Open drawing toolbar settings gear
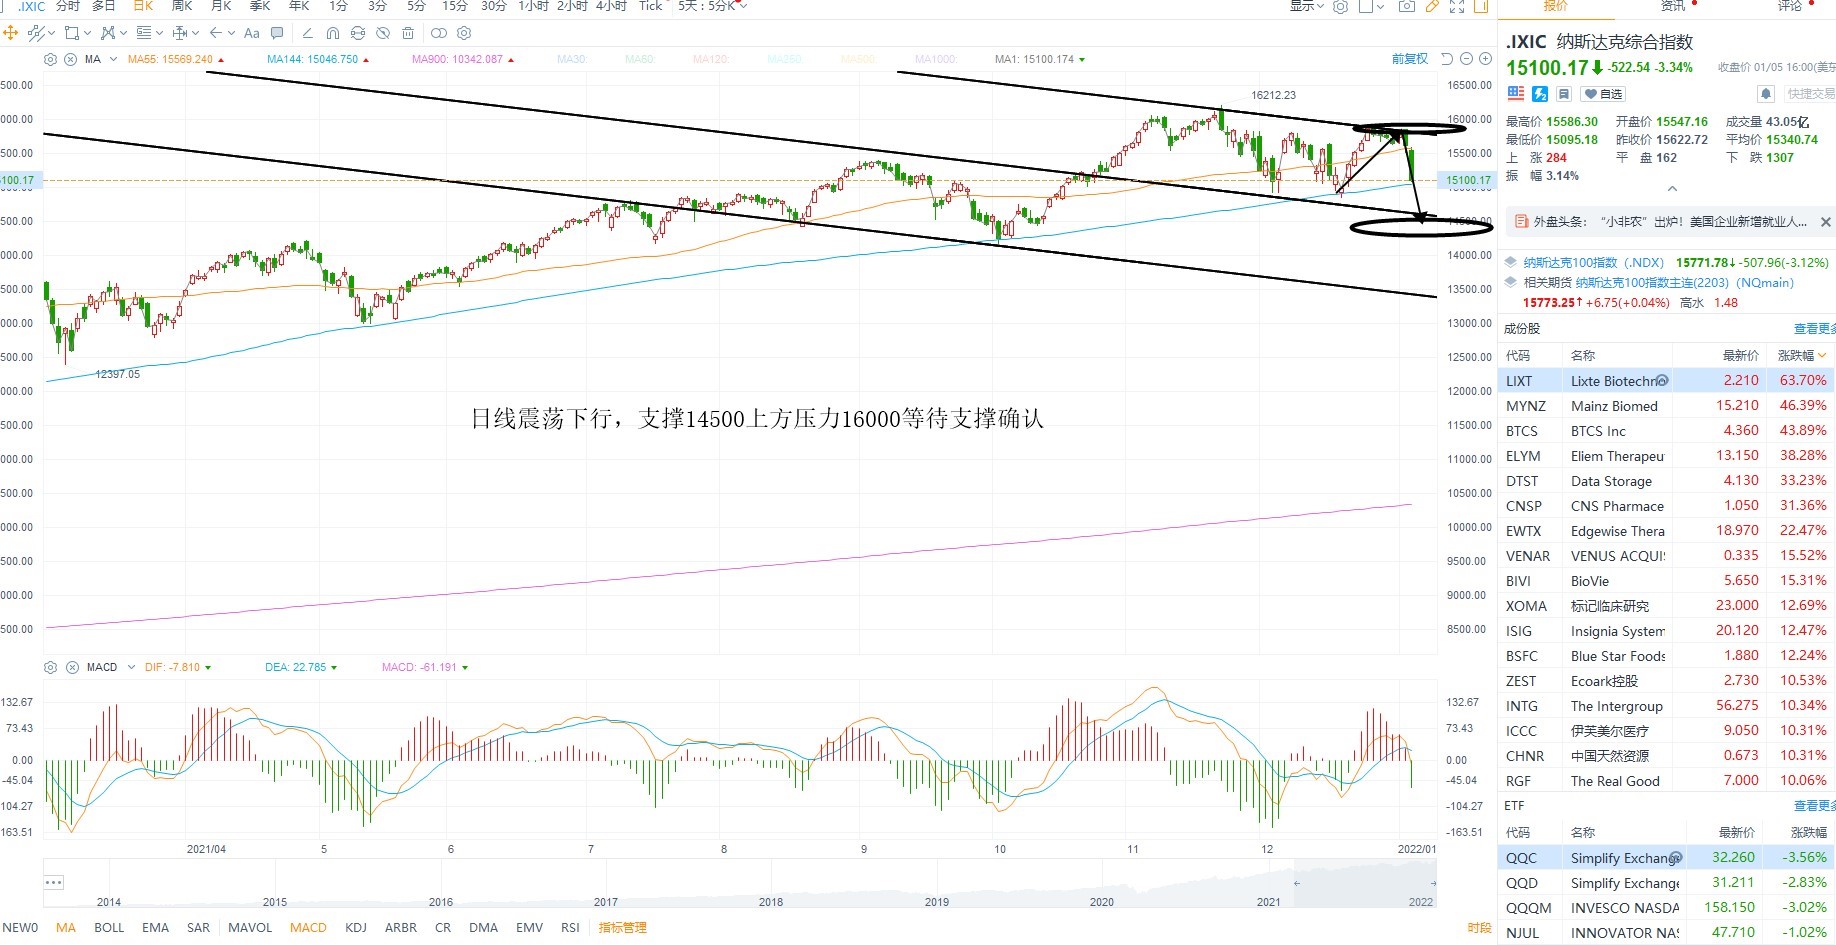1836x945 pixels. pyautogui.click(x=464, y=33)
